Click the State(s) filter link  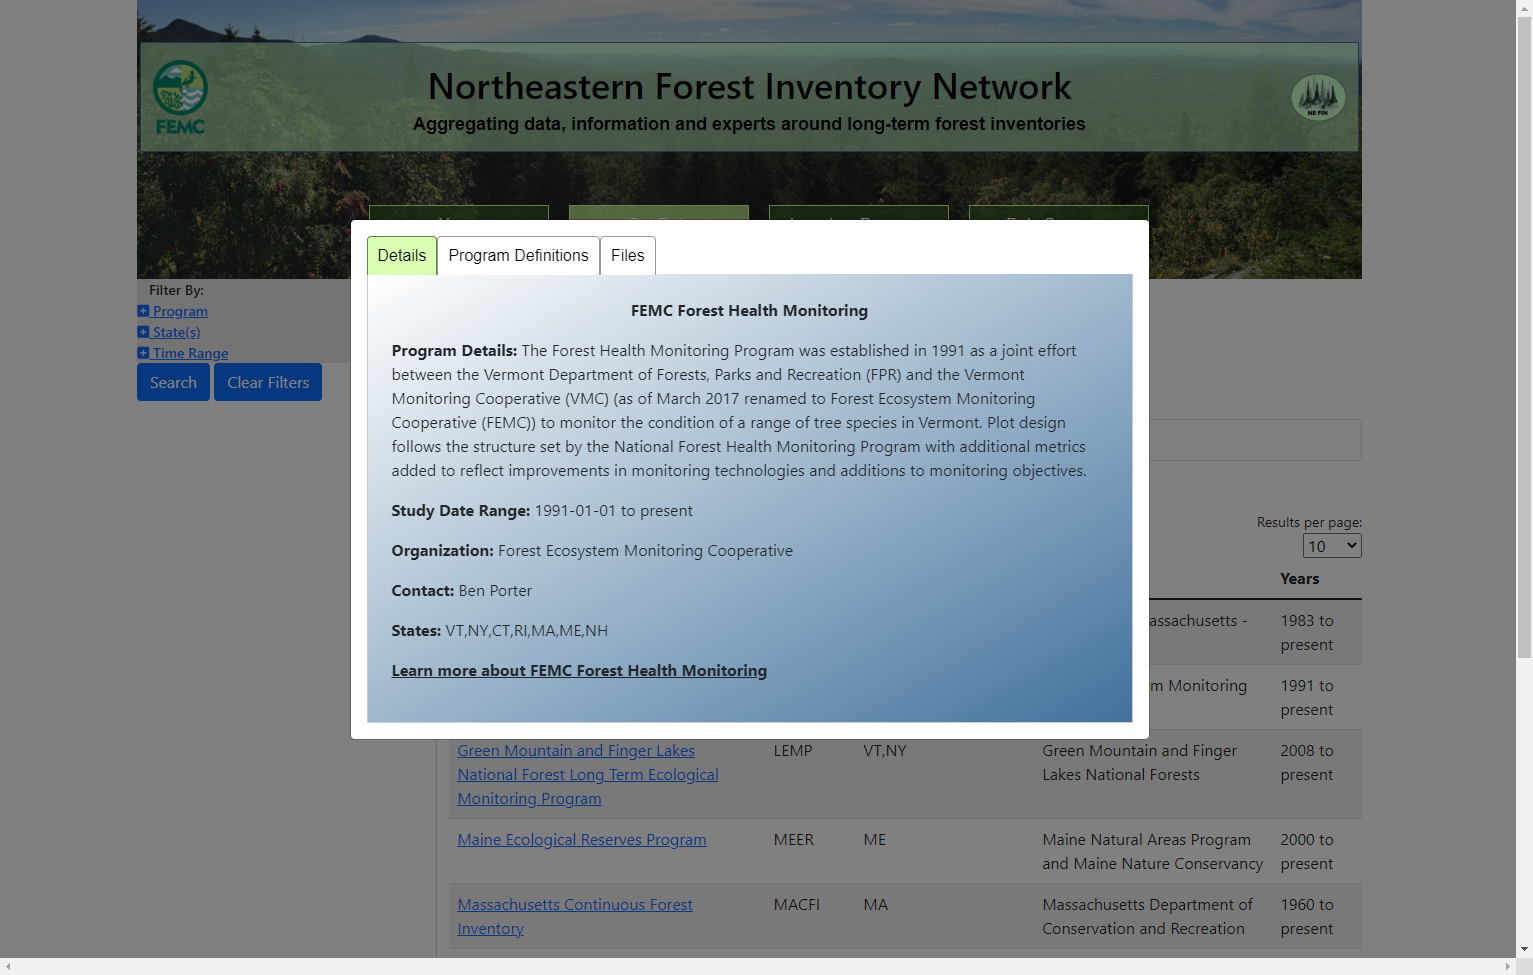click(x=176, y=332)
